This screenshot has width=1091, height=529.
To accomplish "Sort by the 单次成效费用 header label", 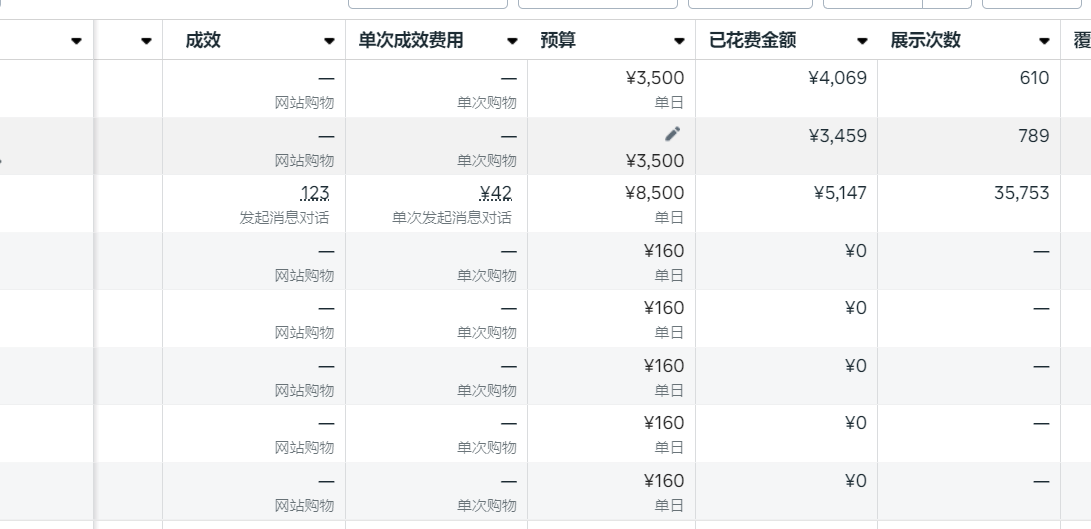I will [411, 41].
